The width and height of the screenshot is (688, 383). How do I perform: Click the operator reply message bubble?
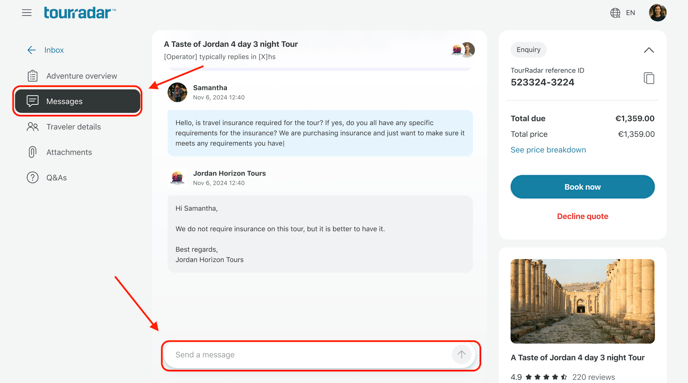pos(320,234)
